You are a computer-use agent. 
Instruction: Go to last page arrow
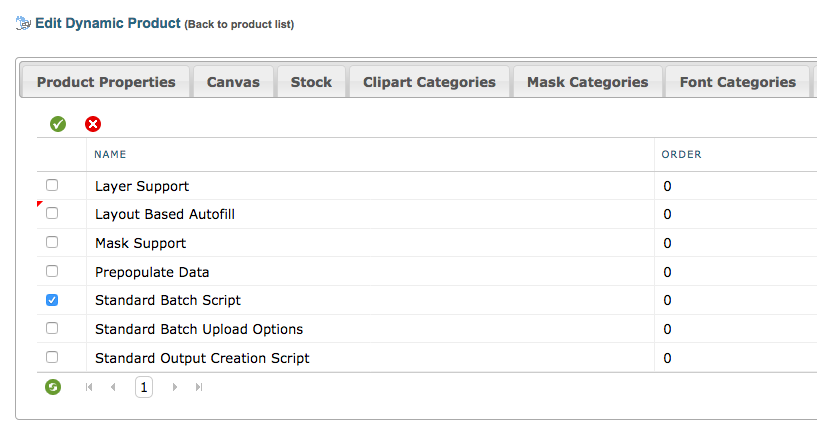click(x=199, y=387)
